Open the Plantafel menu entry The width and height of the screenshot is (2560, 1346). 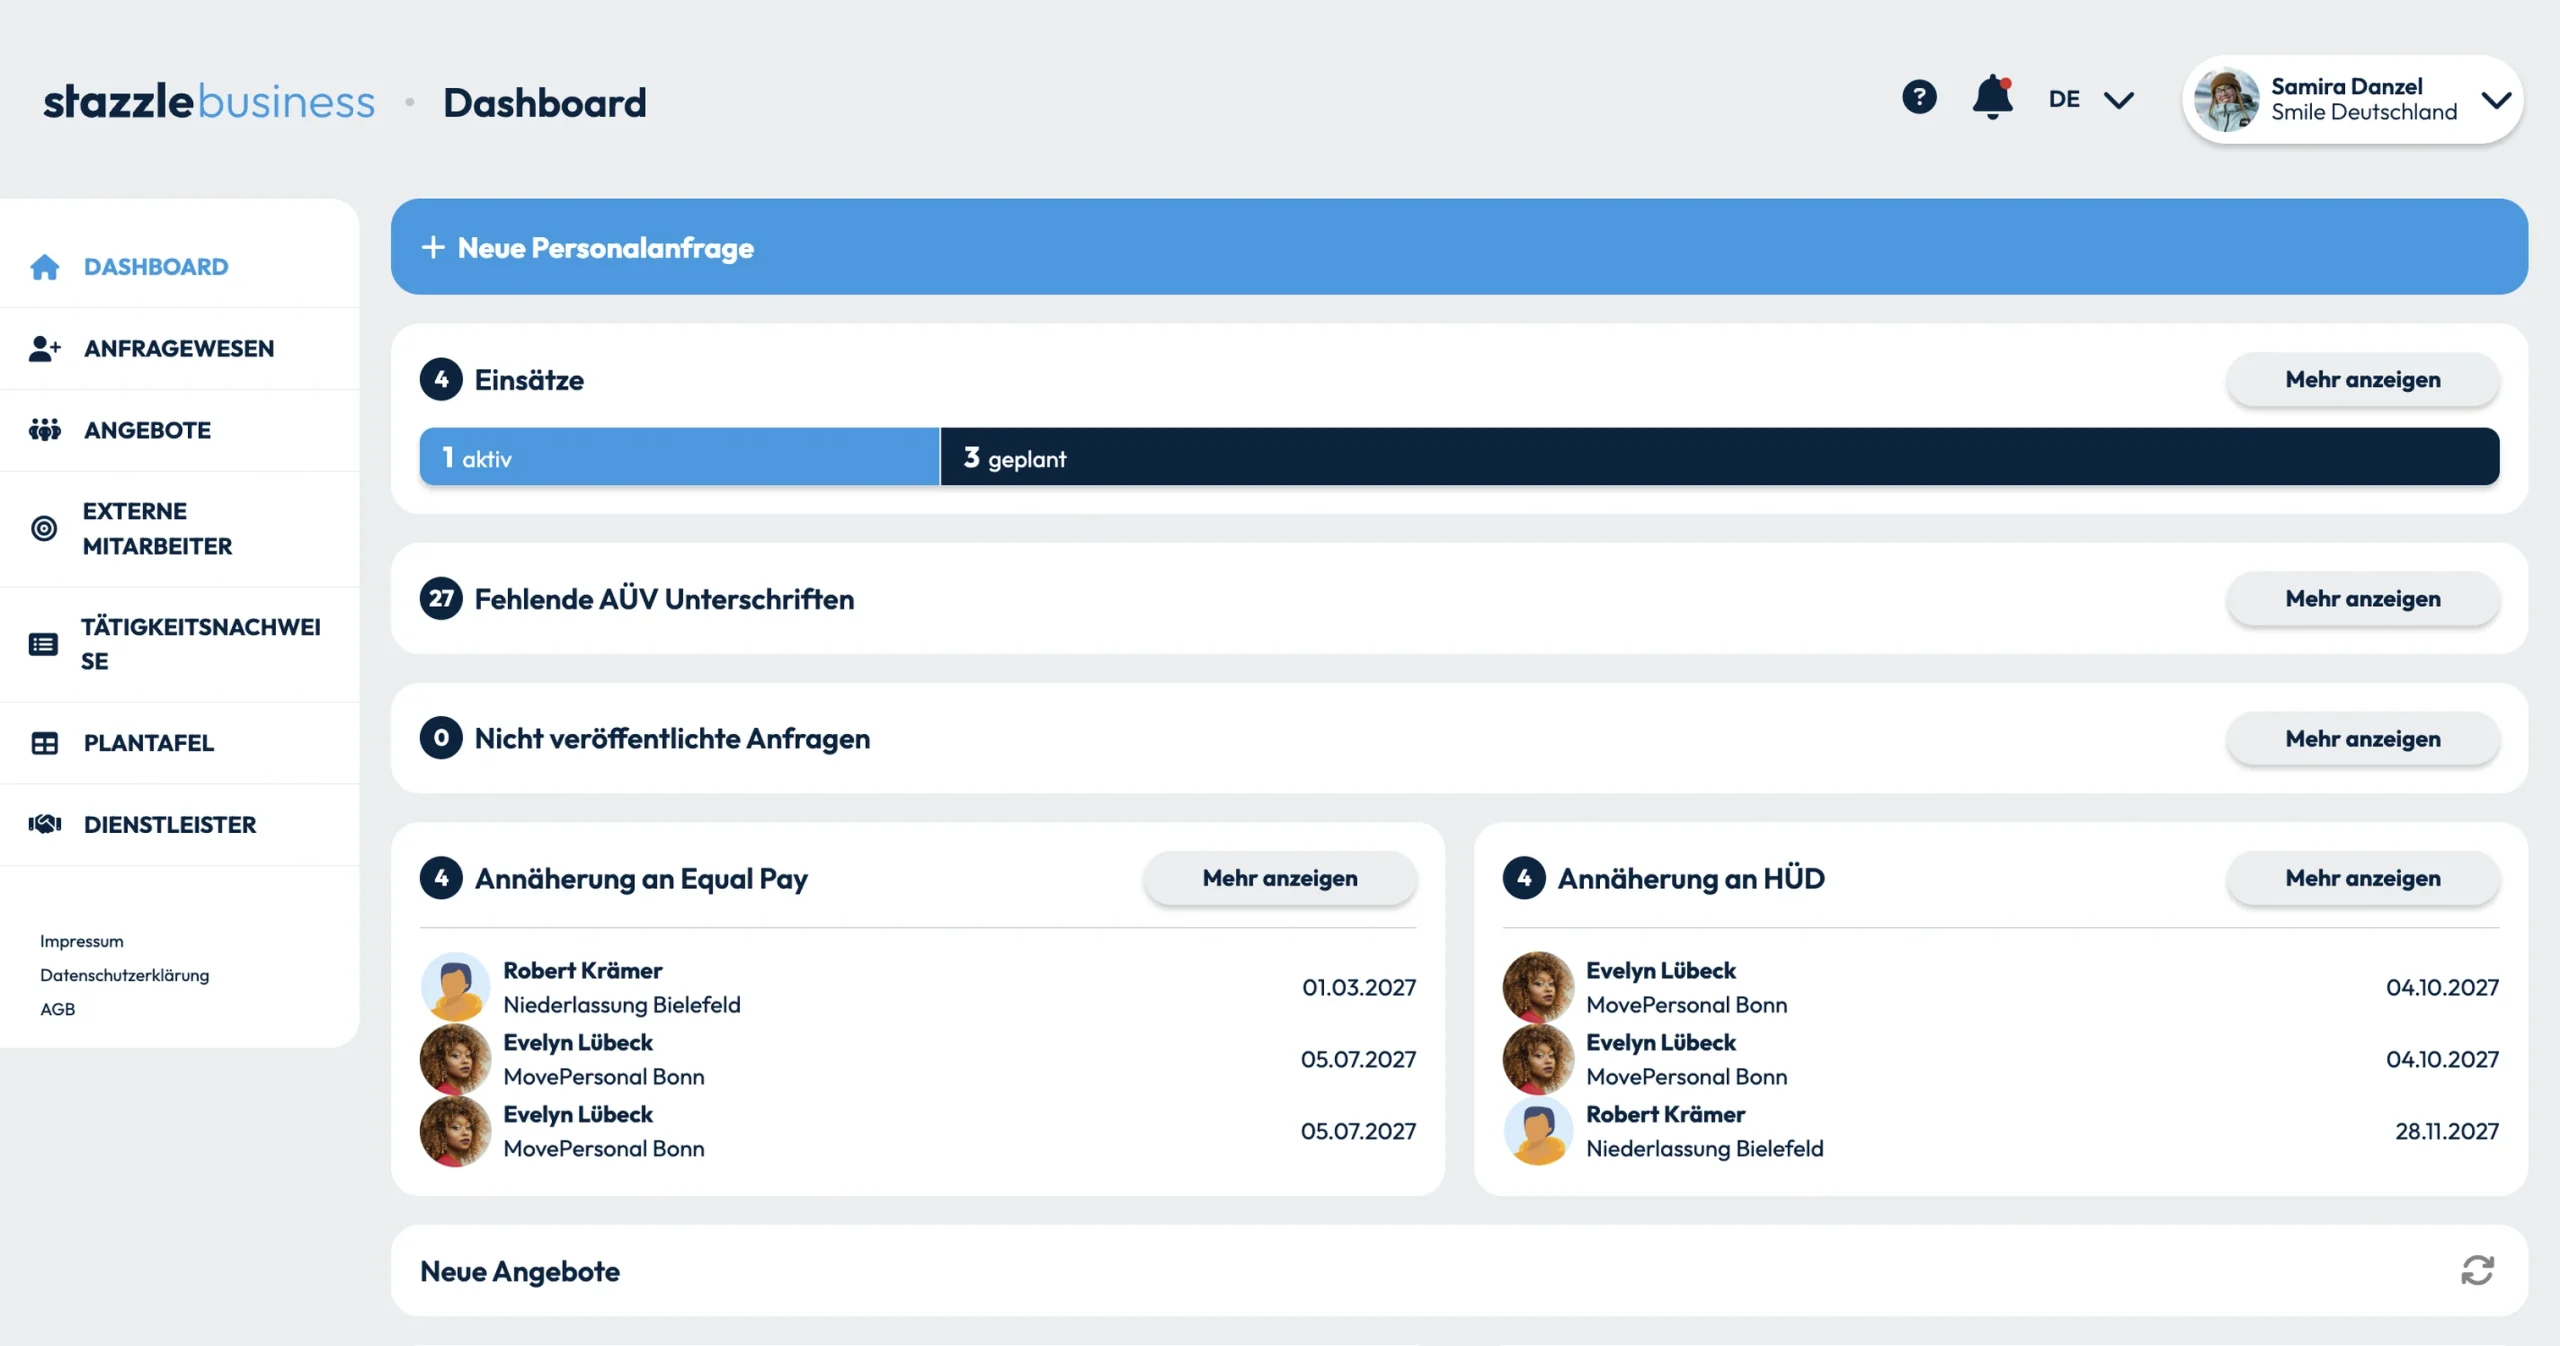coord(180,743)
